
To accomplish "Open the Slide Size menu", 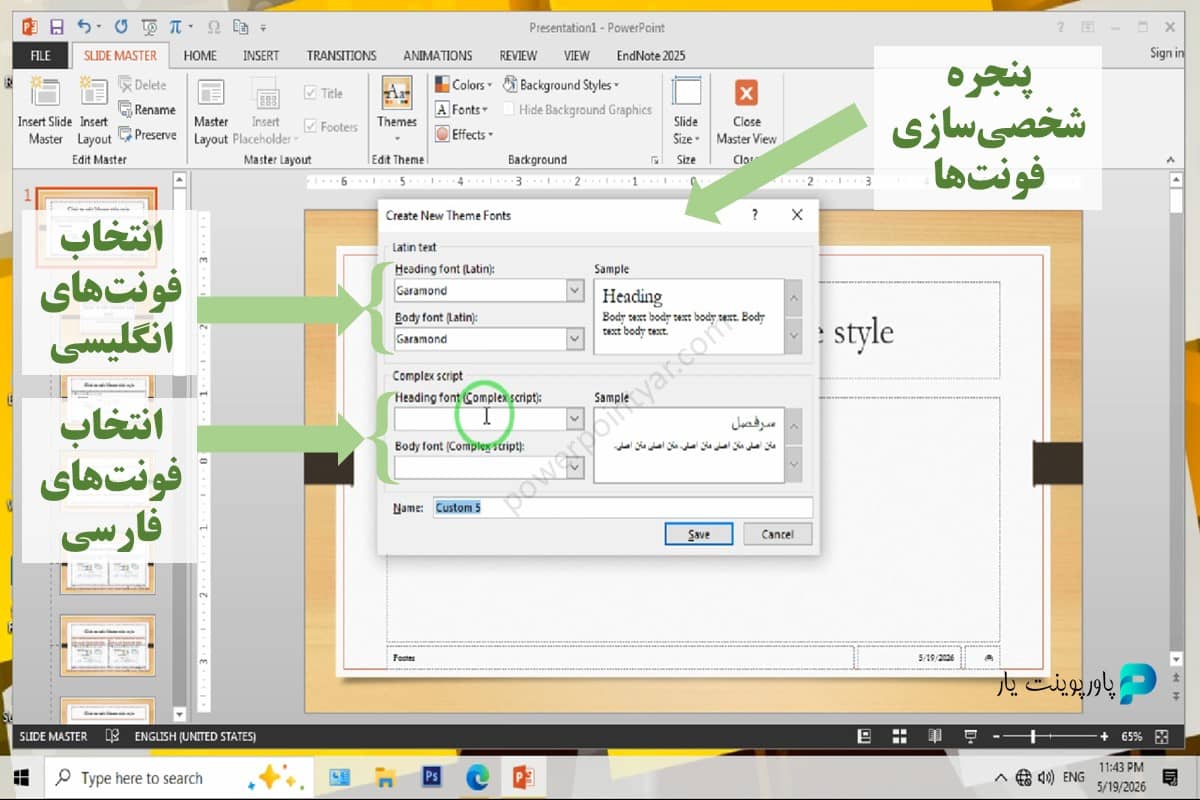I will (686, 112).
